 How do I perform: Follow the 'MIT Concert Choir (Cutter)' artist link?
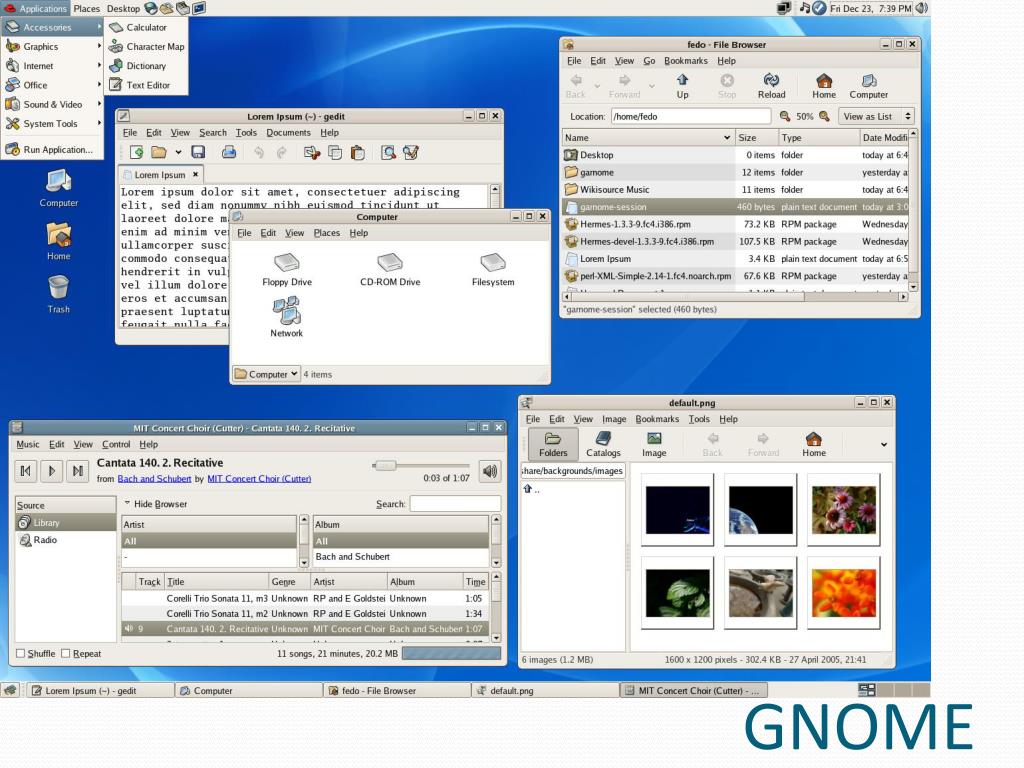(259, 479)
